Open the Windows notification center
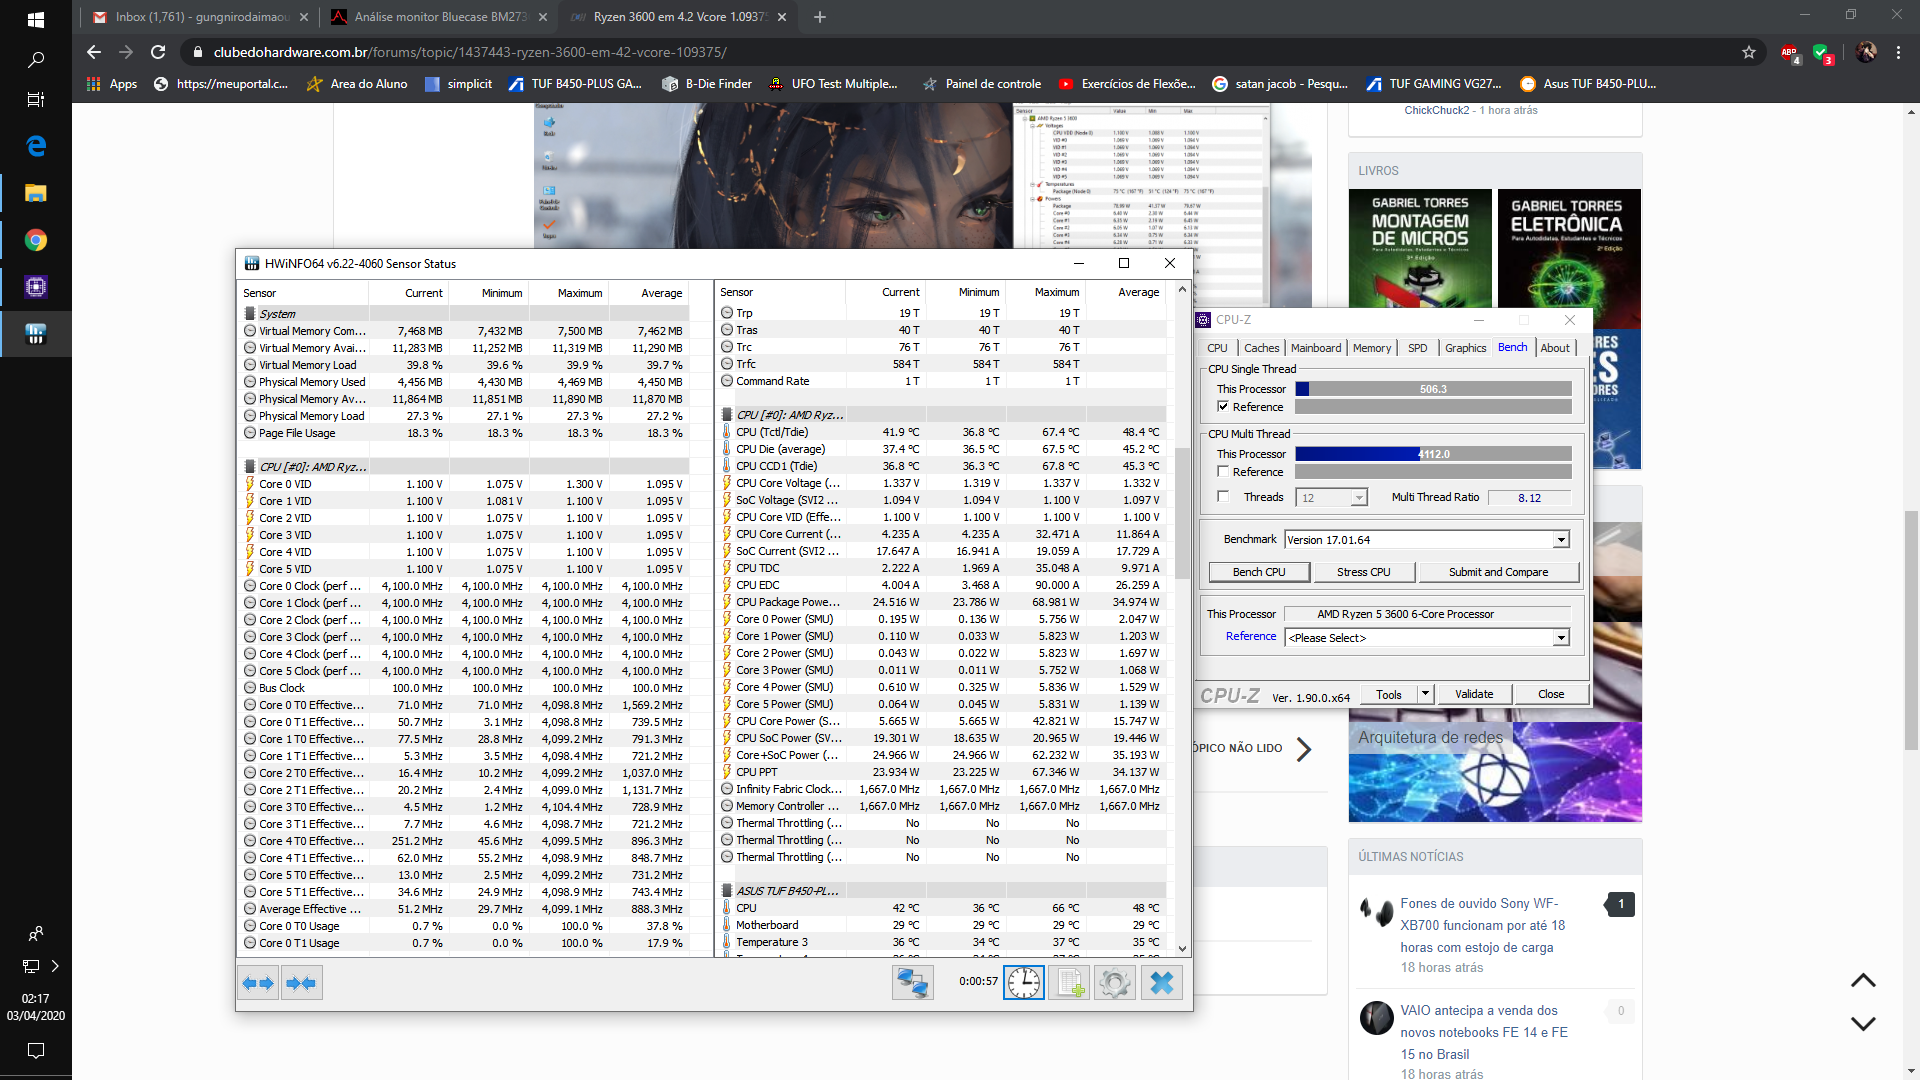Screen dimensions: 1920x1080 tap(36, 1051)
